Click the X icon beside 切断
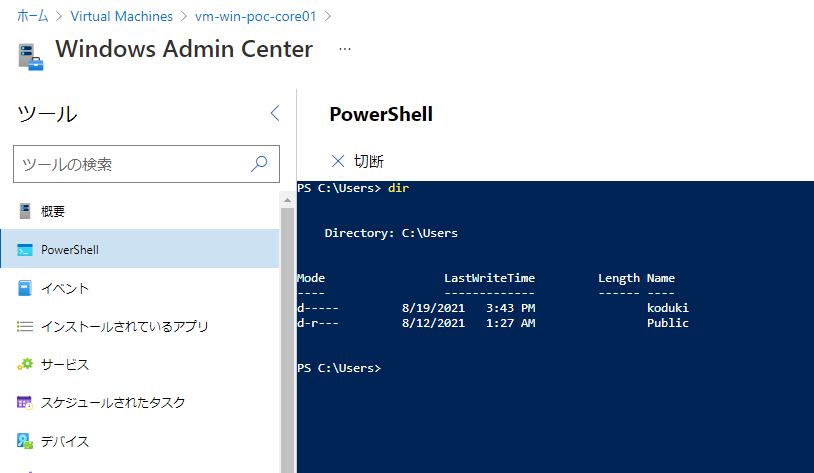Viewport: 814px width, 473px height. coord(338,161)
